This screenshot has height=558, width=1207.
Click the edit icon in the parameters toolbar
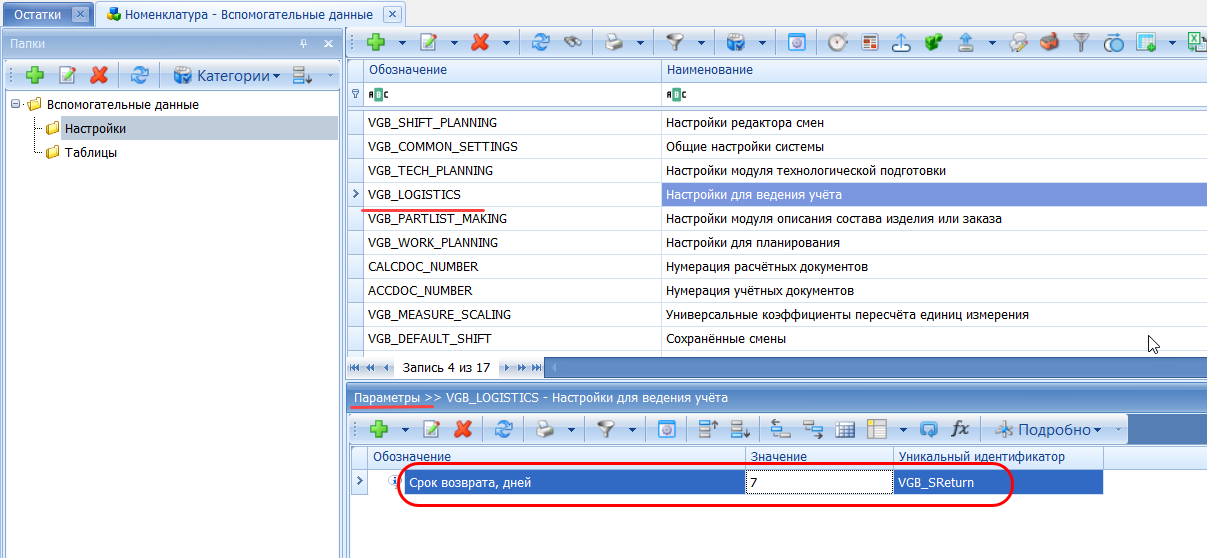[x=432, y=429]
